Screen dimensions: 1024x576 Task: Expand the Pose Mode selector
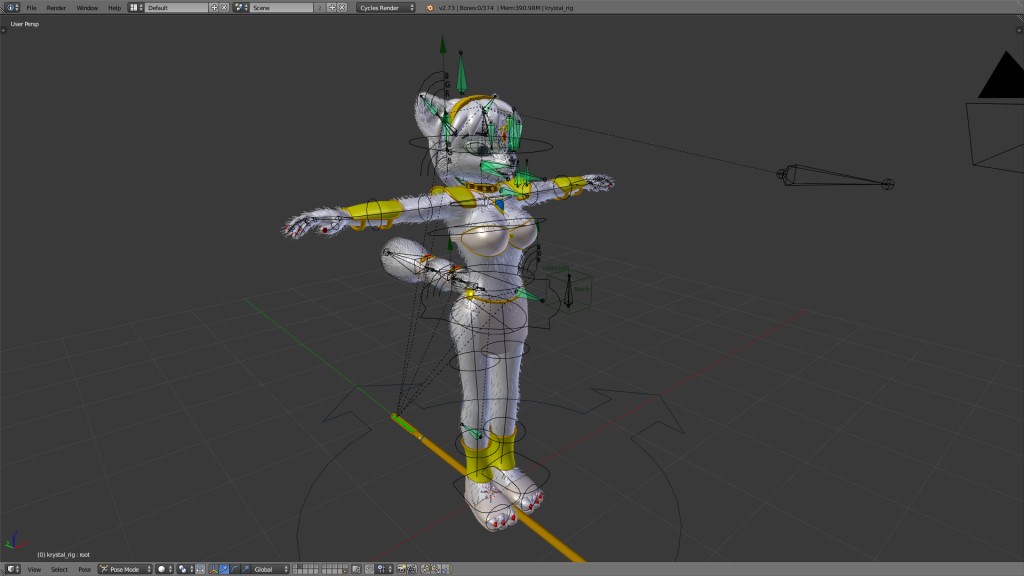pos(125,569)
